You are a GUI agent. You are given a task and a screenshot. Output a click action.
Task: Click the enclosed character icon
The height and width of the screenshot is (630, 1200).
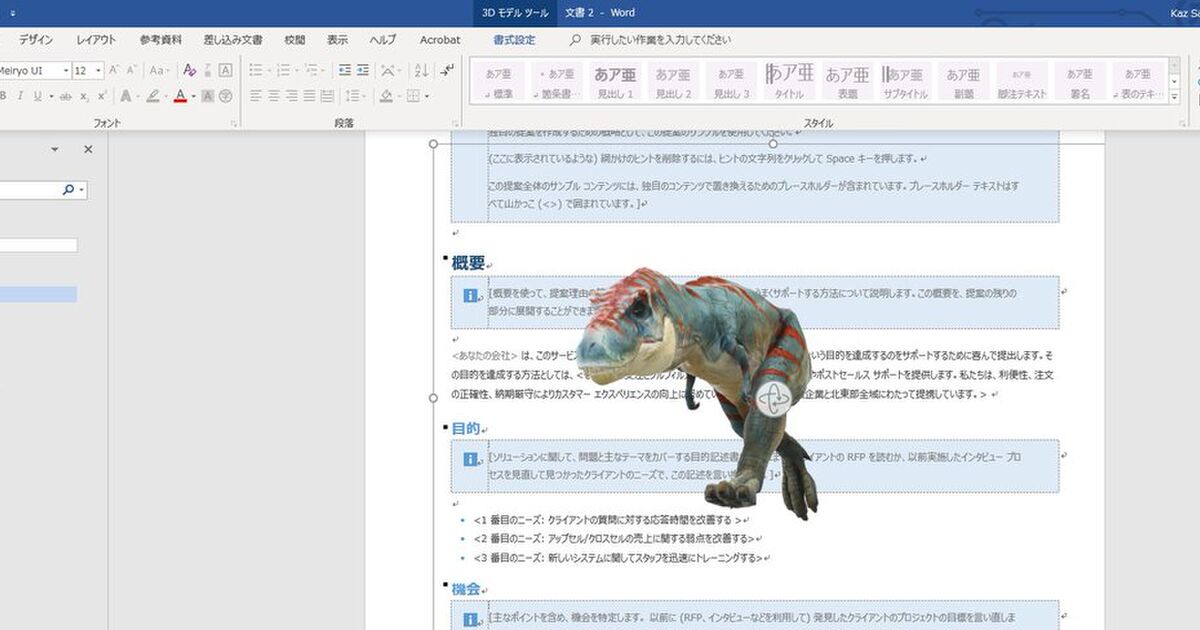coord(225,96)
